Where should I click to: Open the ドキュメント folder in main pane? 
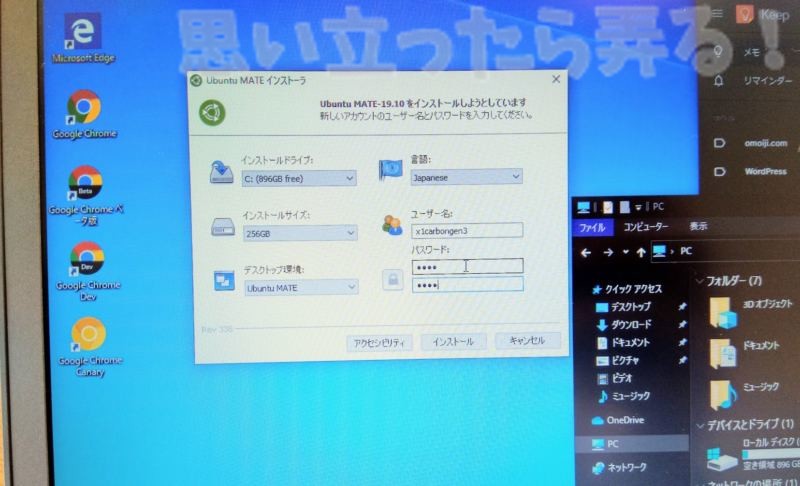pyautogui.click(x=745, y=353)
